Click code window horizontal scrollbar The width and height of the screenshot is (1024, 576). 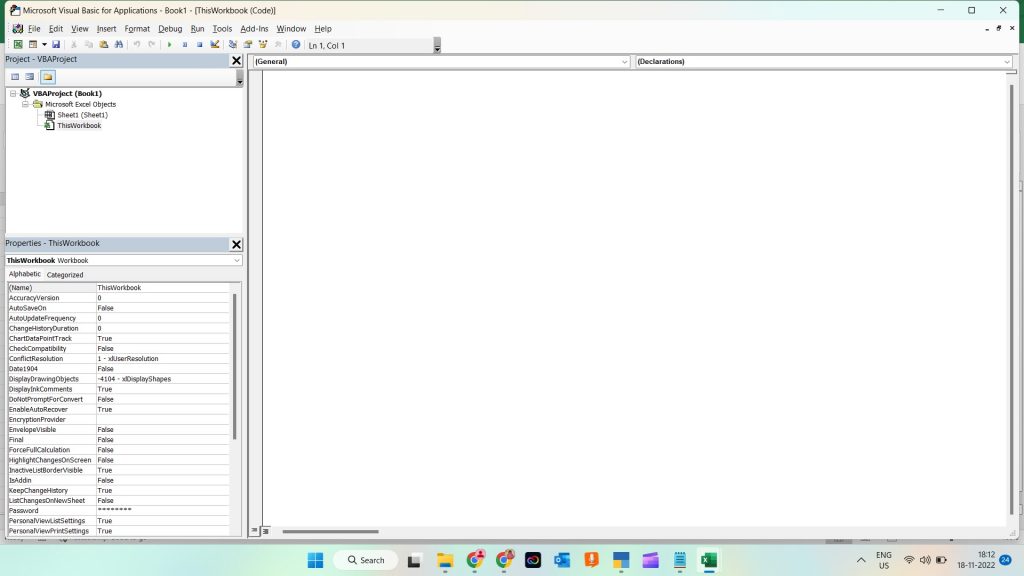[330, 532]
